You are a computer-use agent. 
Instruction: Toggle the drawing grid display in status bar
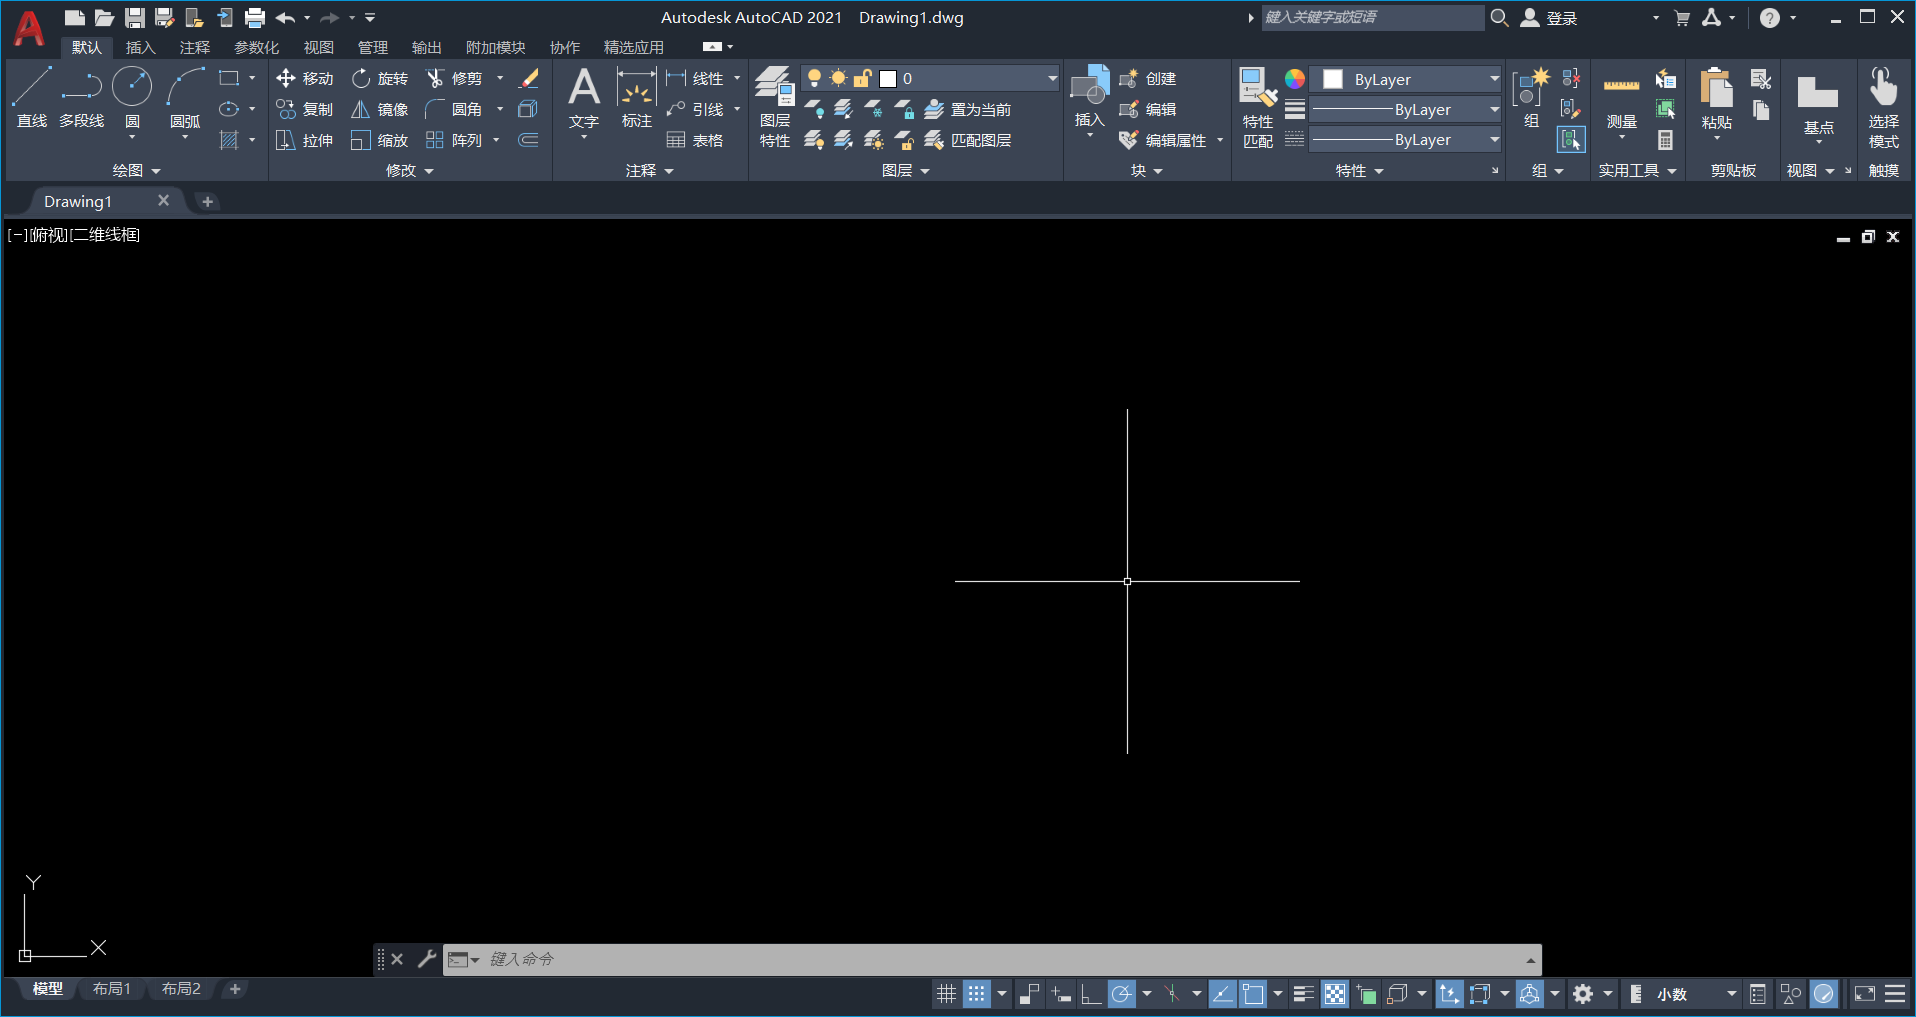tap(946, 994)
